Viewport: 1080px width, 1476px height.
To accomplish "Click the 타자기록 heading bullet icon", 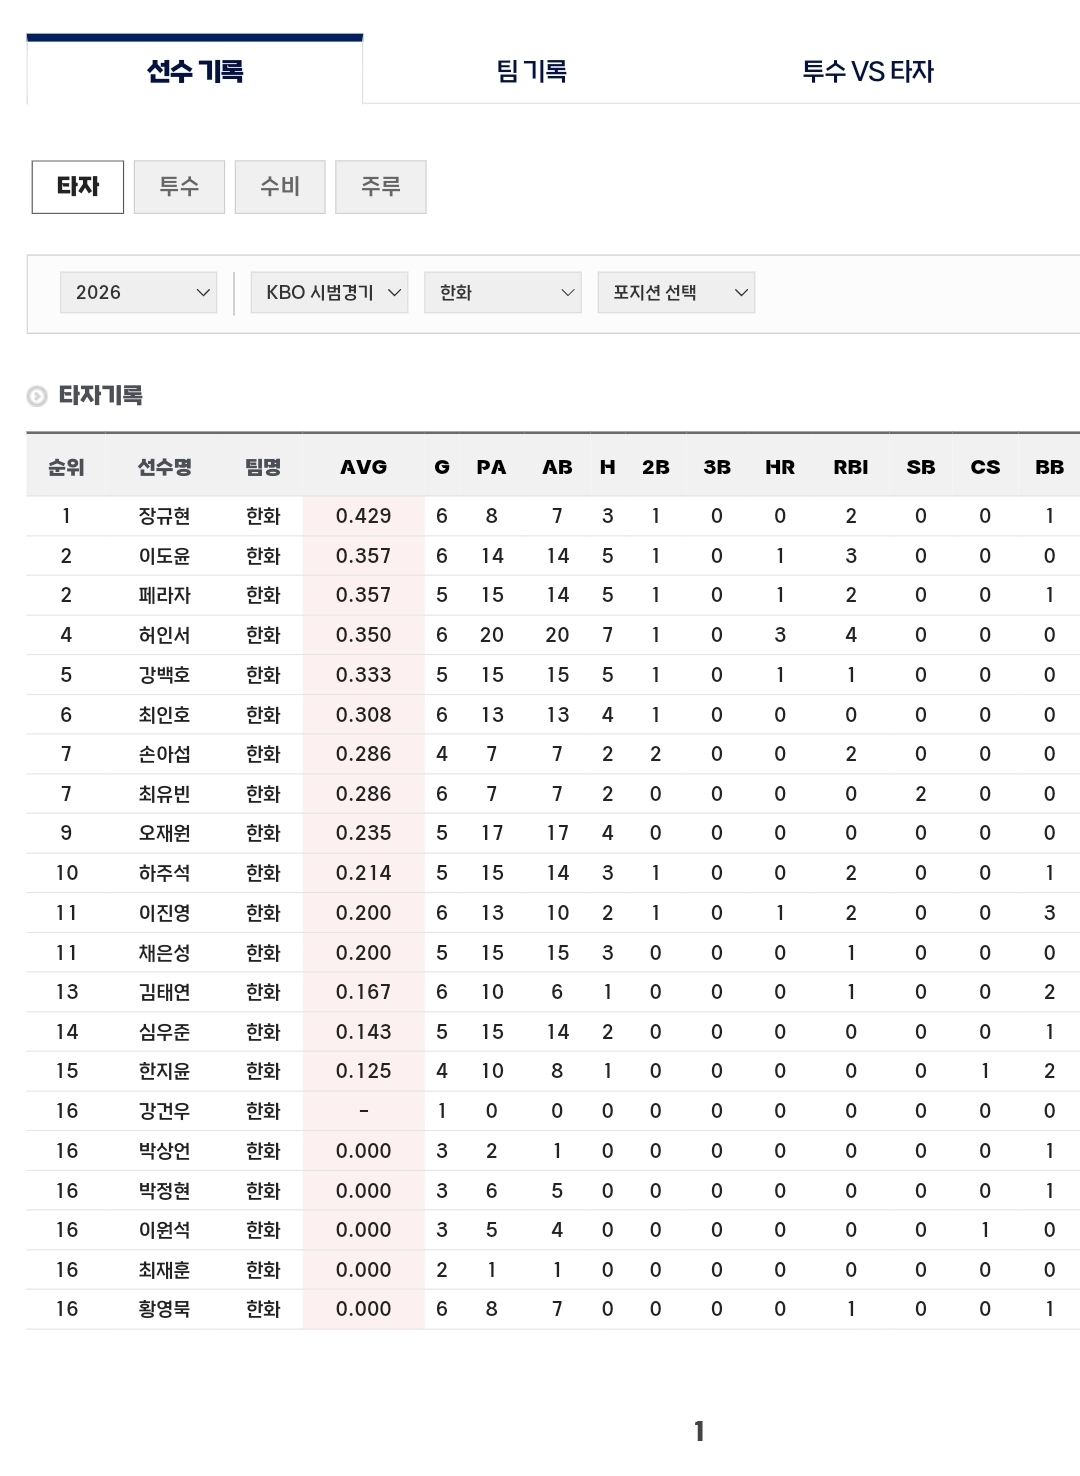I will (37, 397).
